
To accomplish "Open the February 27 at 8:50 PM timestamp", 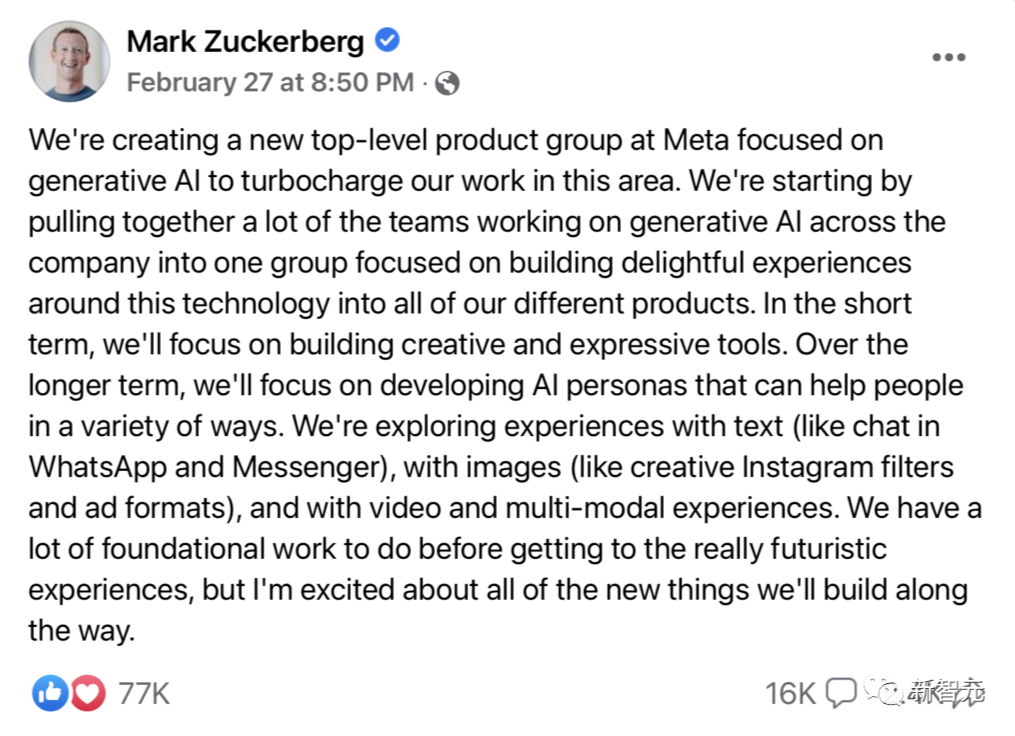I will [x=270, y=83].
